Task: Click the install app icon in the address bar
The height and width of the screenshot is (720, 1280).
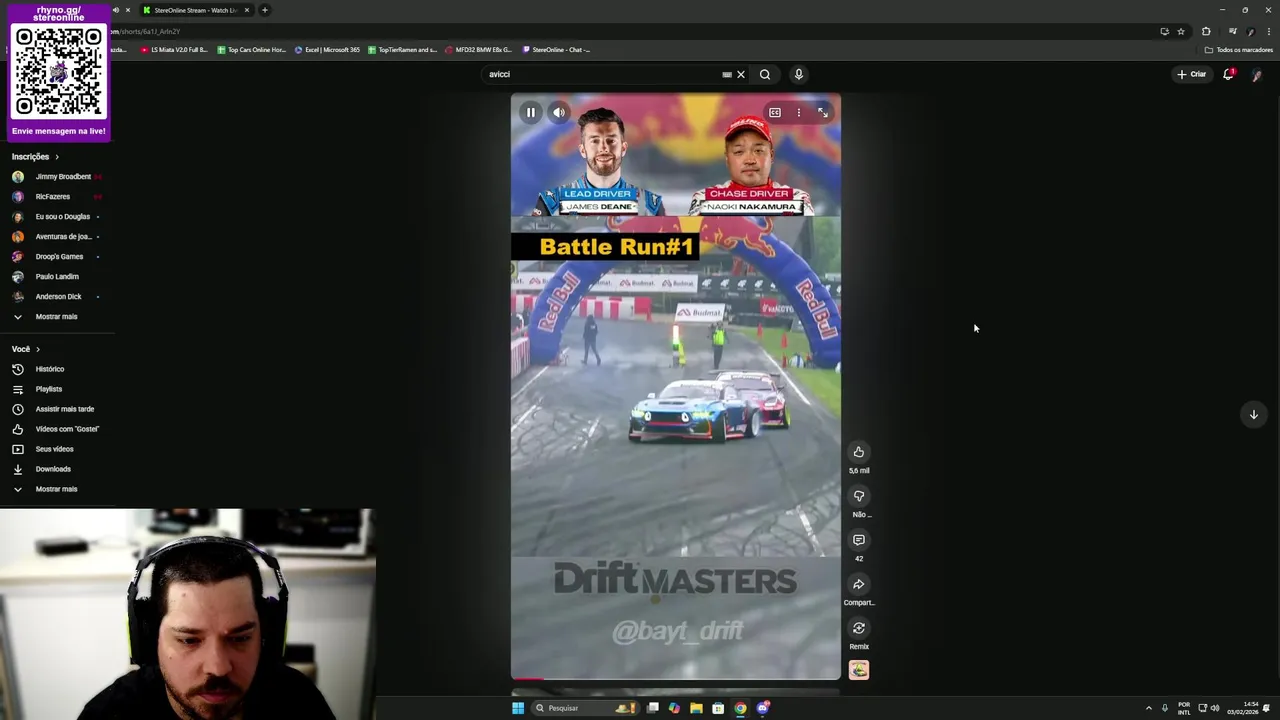Action: 1164,32
